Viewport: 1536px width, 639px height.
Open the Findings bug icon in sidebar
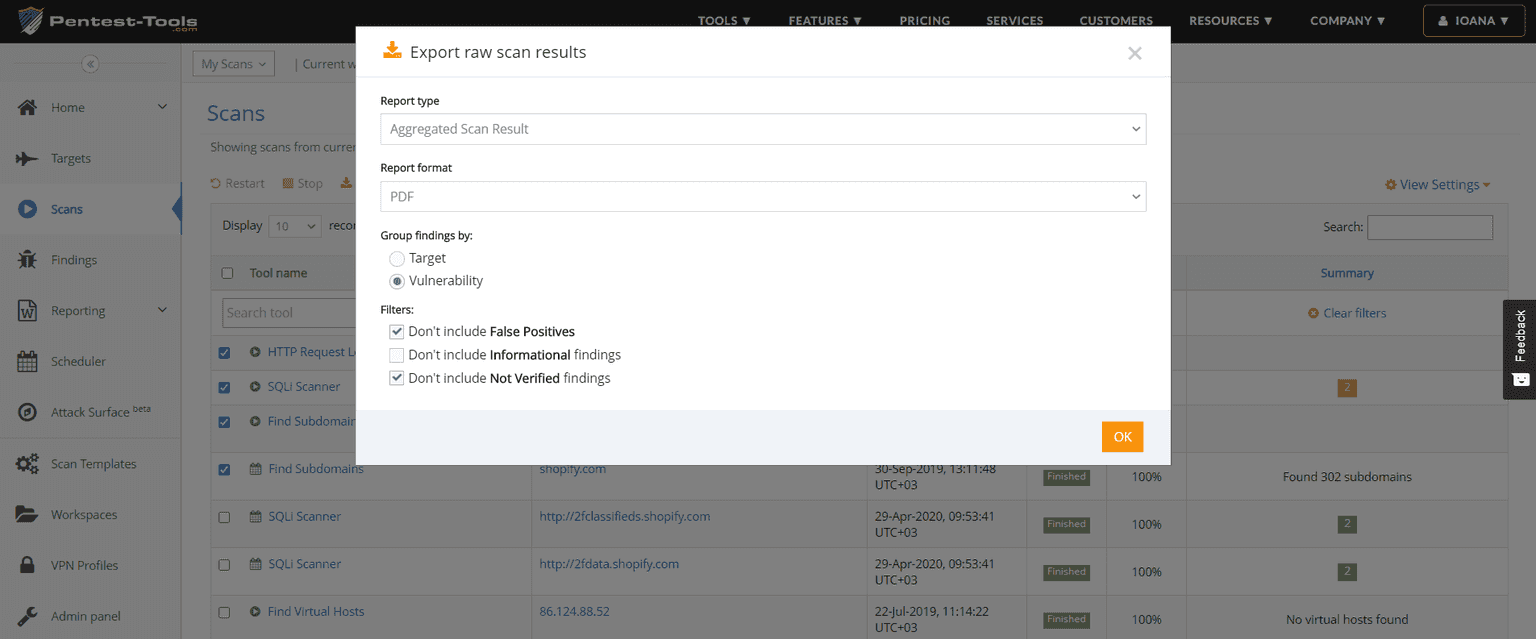27,259
